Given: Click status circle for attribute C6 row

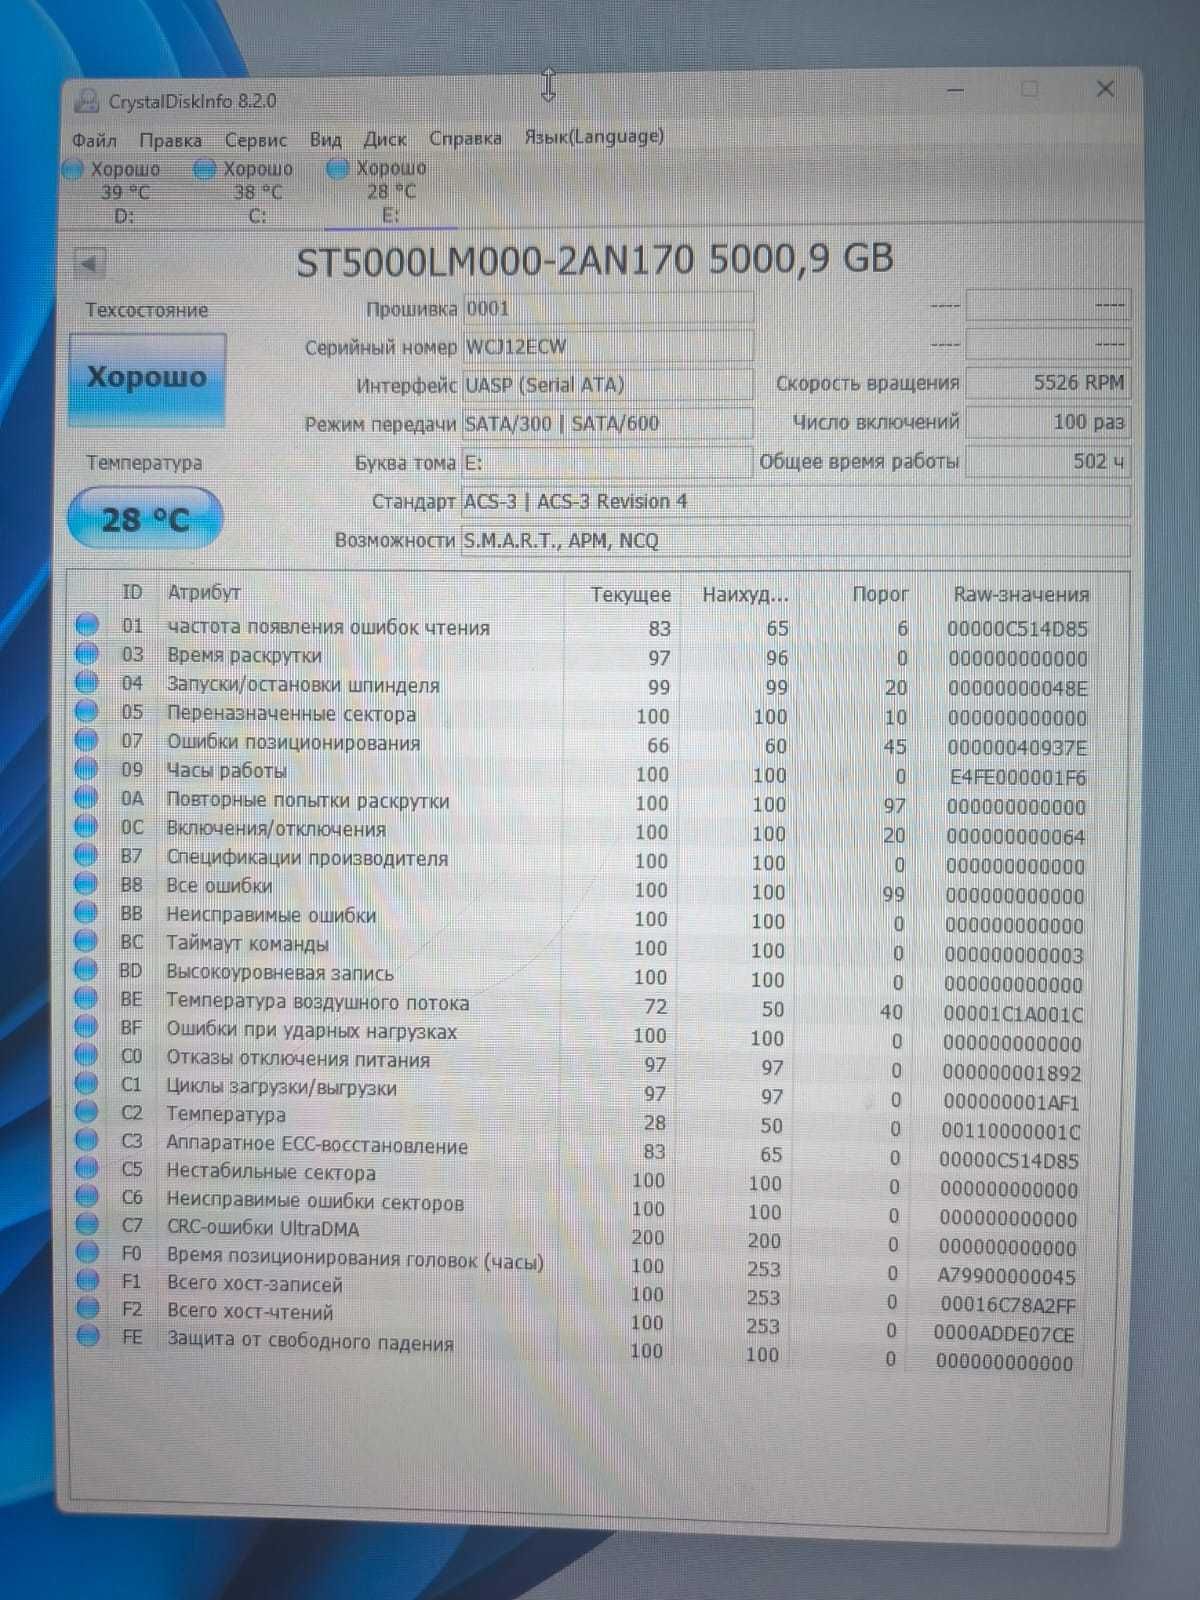Looking at the screenshot, I should click(x=88, y=1196).
